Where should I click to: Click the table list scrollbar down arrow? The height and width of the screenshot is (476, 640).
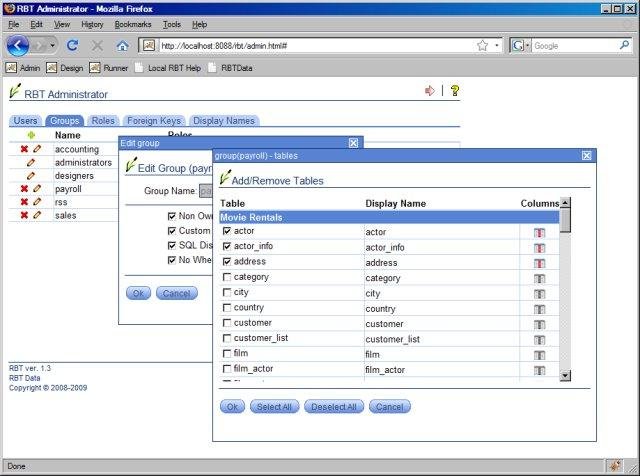click(565, 376)
